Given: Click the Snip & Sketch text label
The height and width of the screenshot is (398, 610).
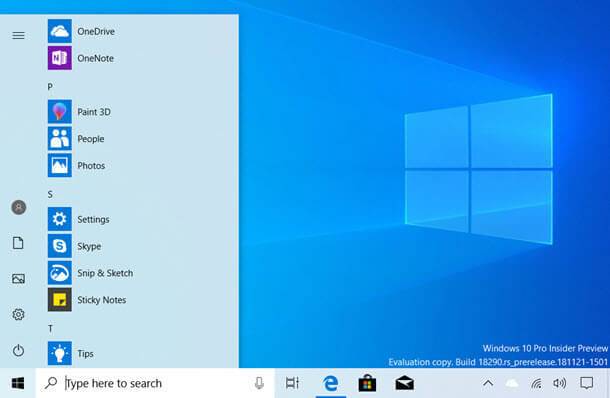Looking at the screenshot, I should coord(105,273).
